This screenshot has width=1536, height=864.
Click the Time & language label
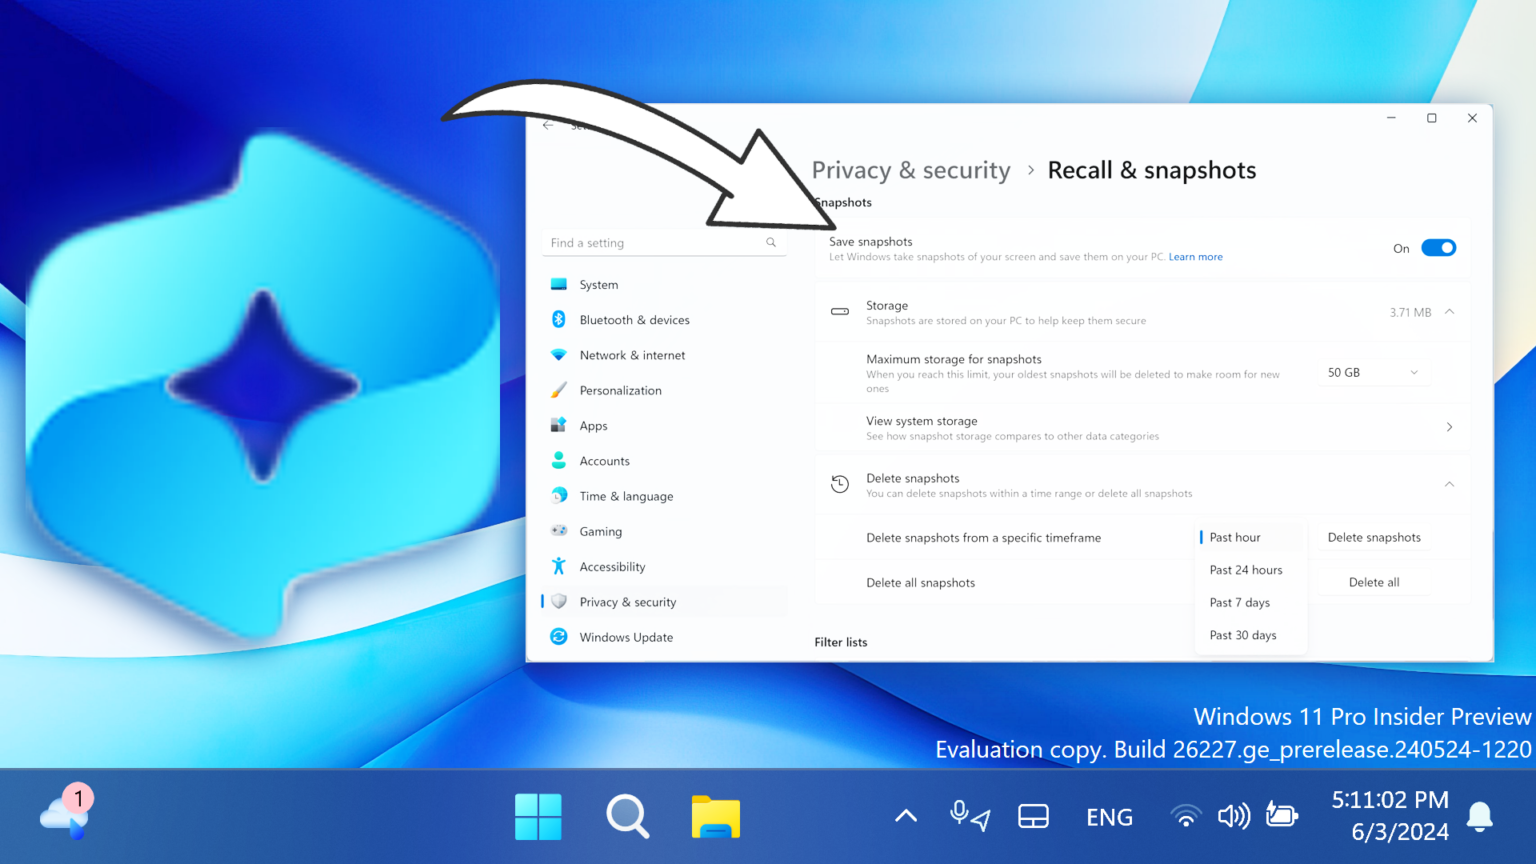pos(626,496)
